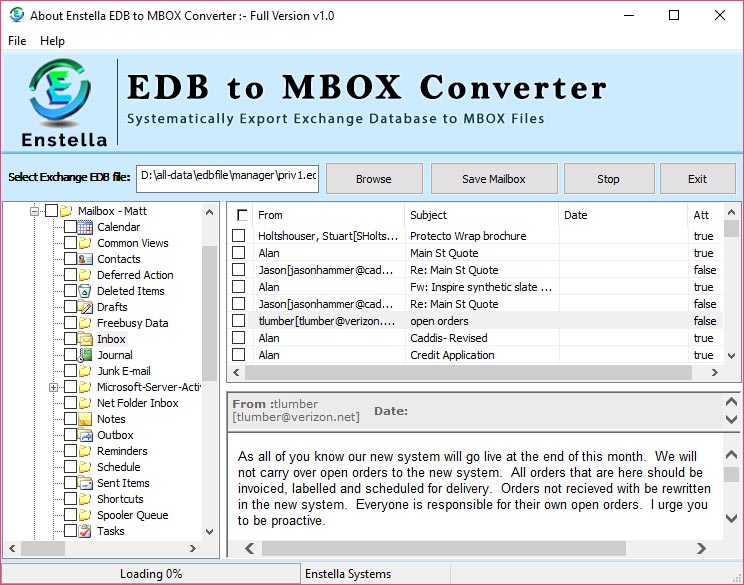Select the Deleted Items recycle icon
The image size is (744, 585).
click(86, 291)
